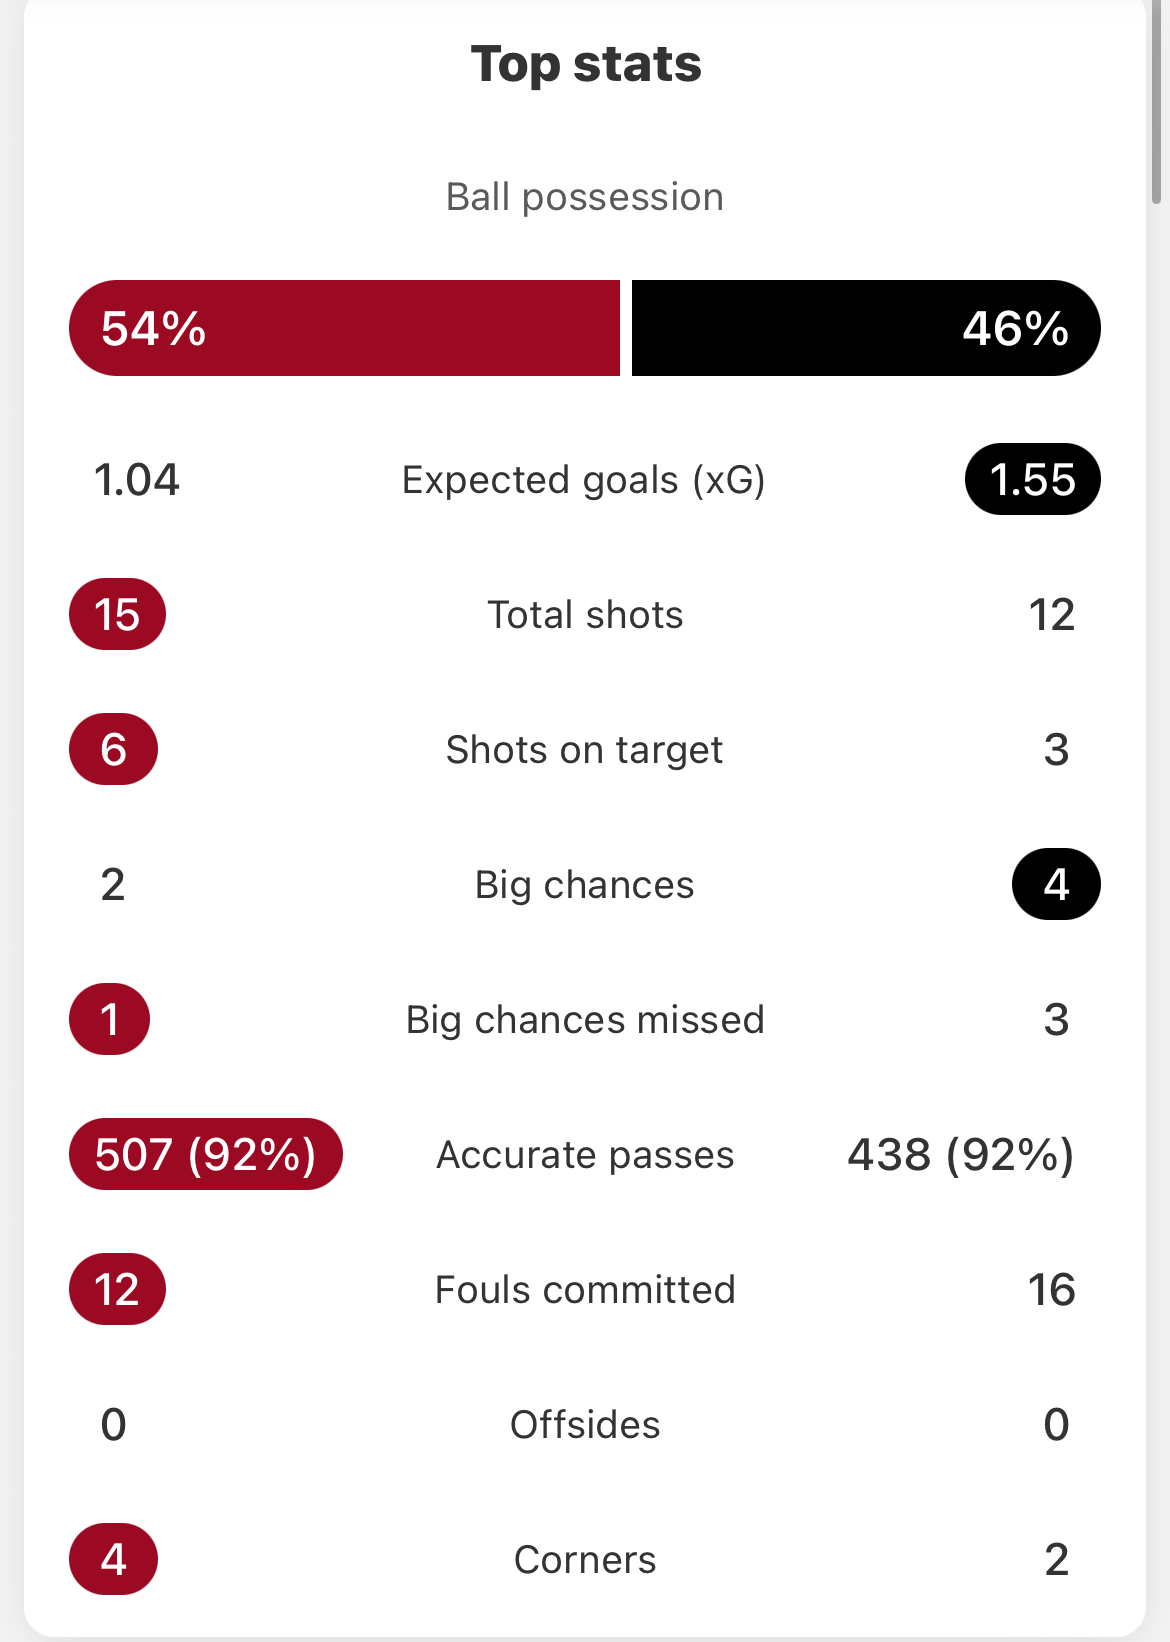Tap the red 4 corners badge
The height and width of the screenshot is (1642, 1170).
coord(113,1559)
